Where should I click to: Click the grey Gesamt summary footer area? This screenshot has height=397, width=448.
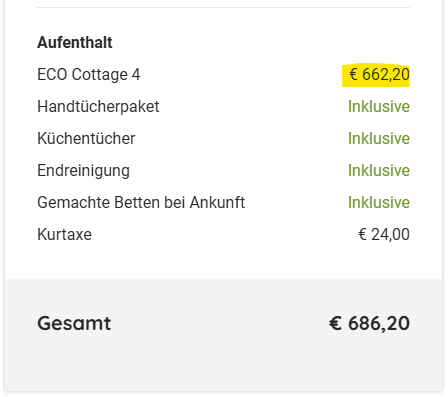(x=223, y=335)
